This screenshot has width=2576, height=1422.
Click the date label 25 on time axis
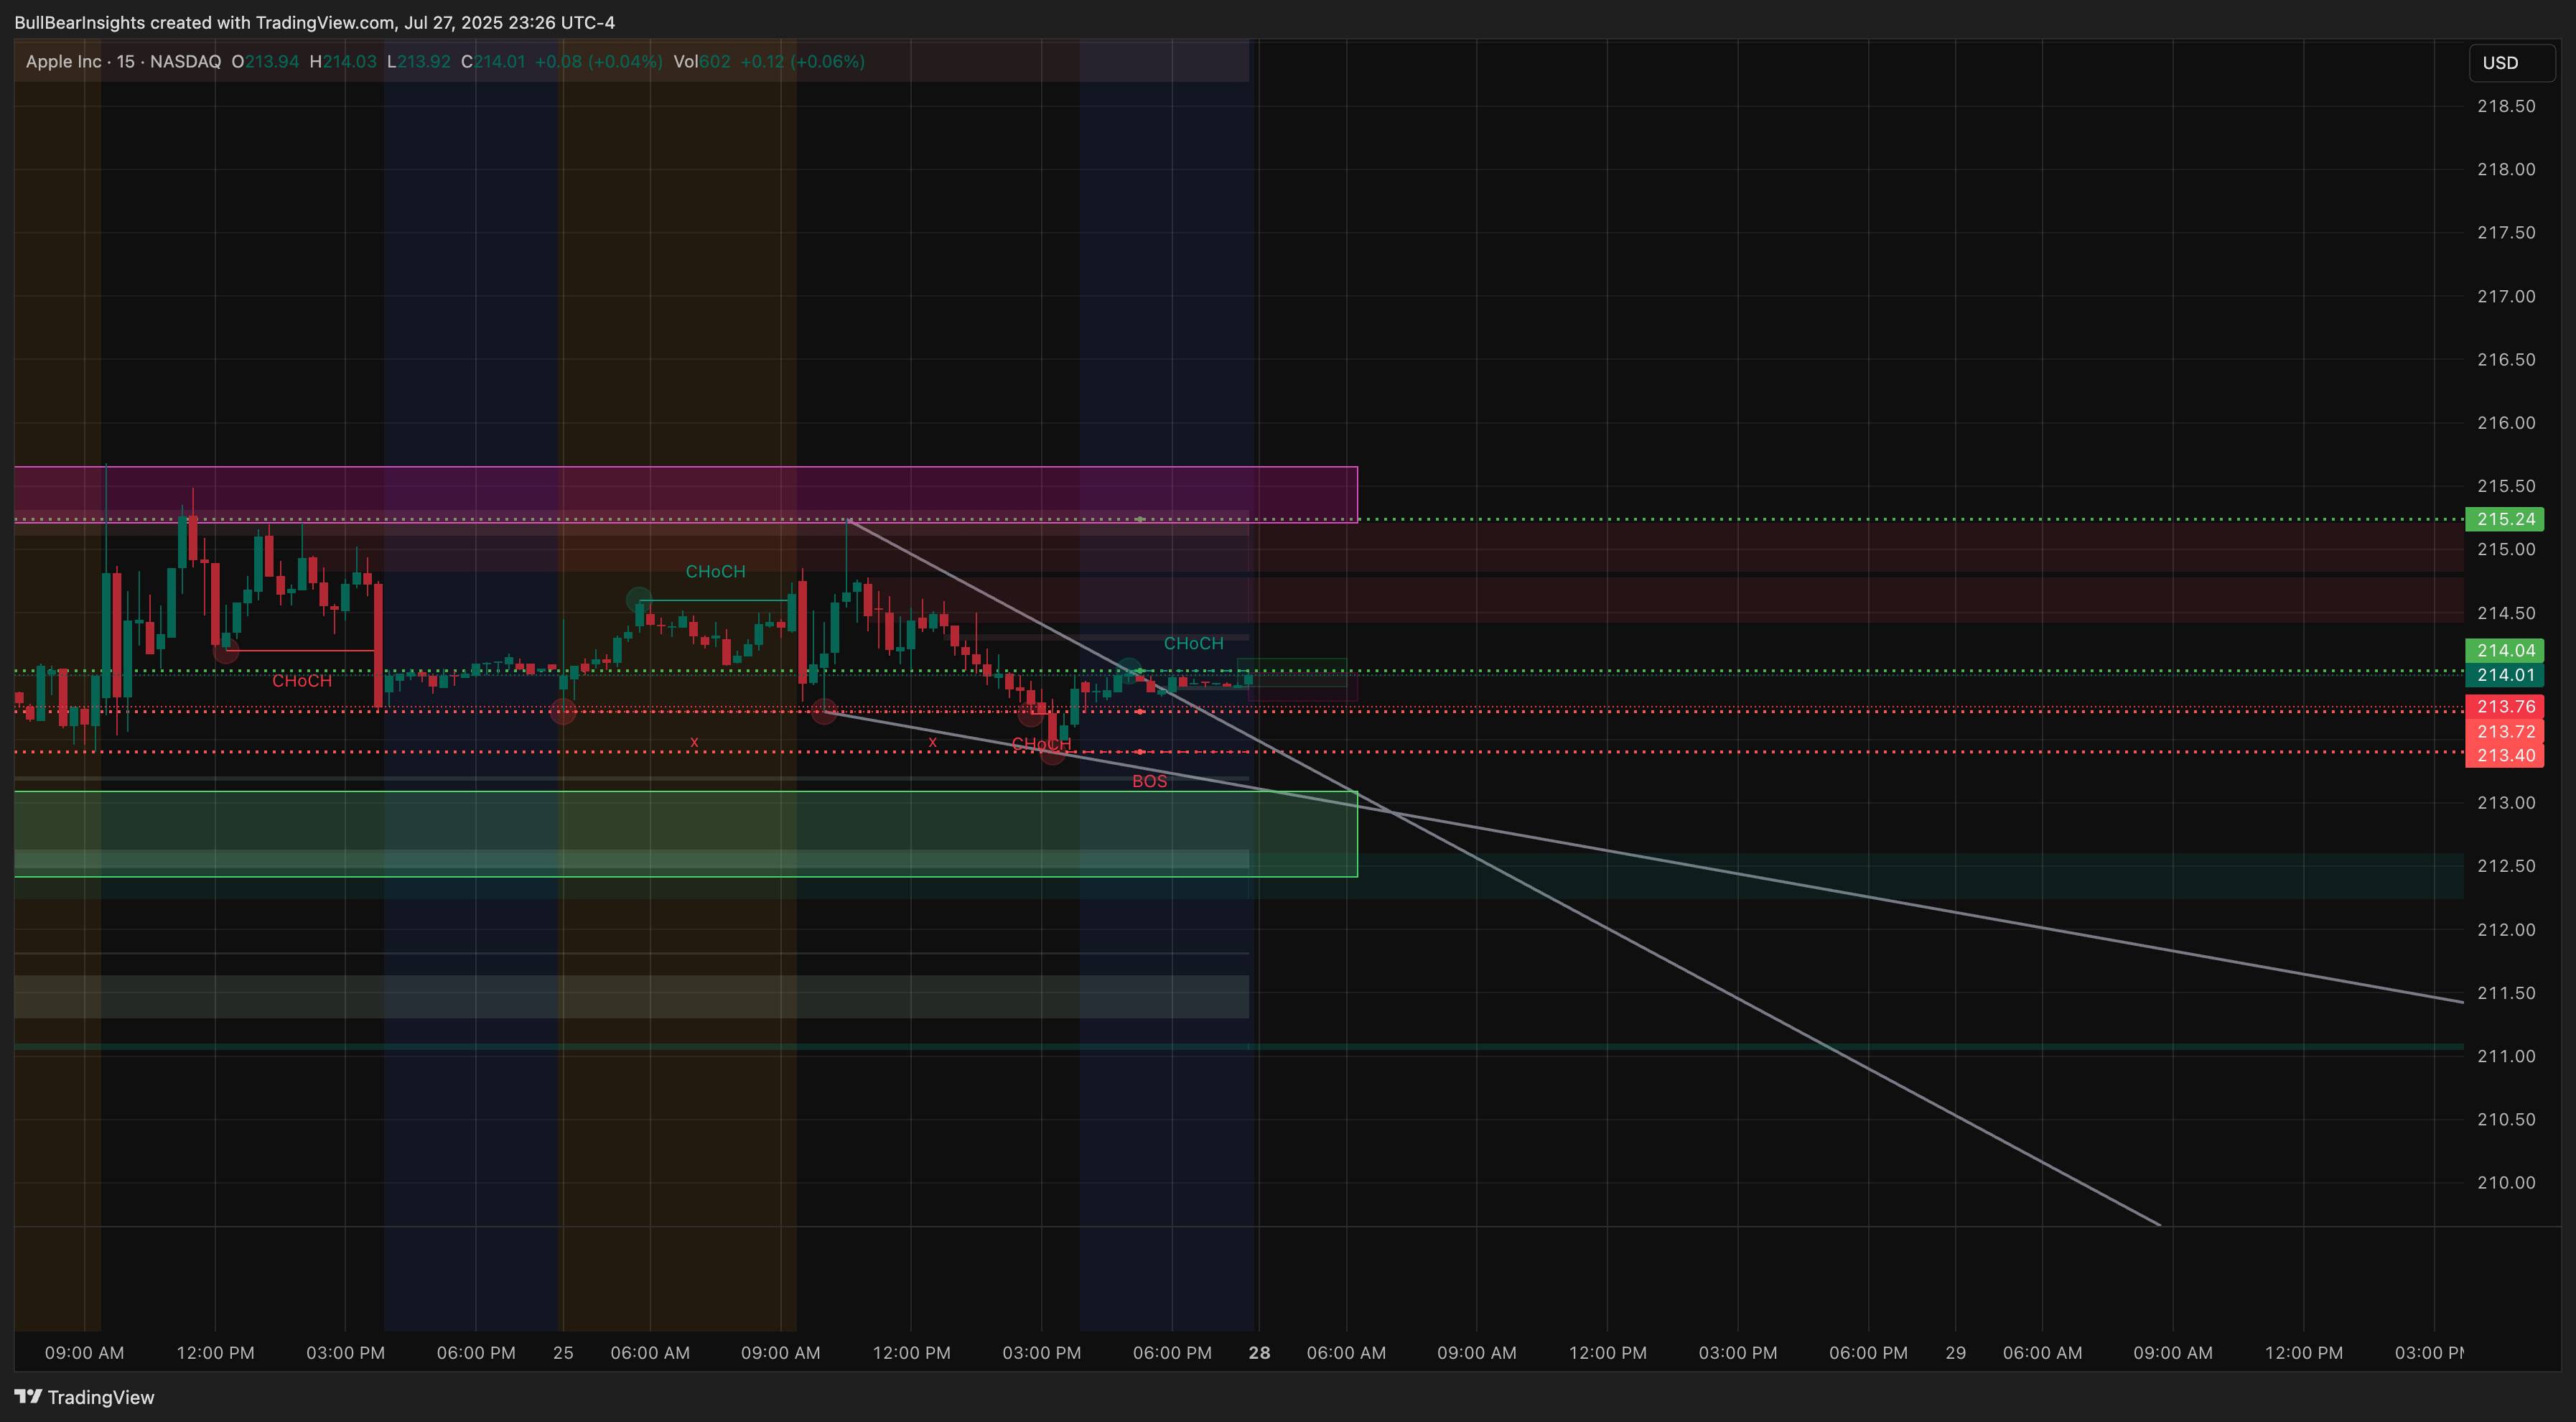pyautogui.click(x=563, y=1353)
